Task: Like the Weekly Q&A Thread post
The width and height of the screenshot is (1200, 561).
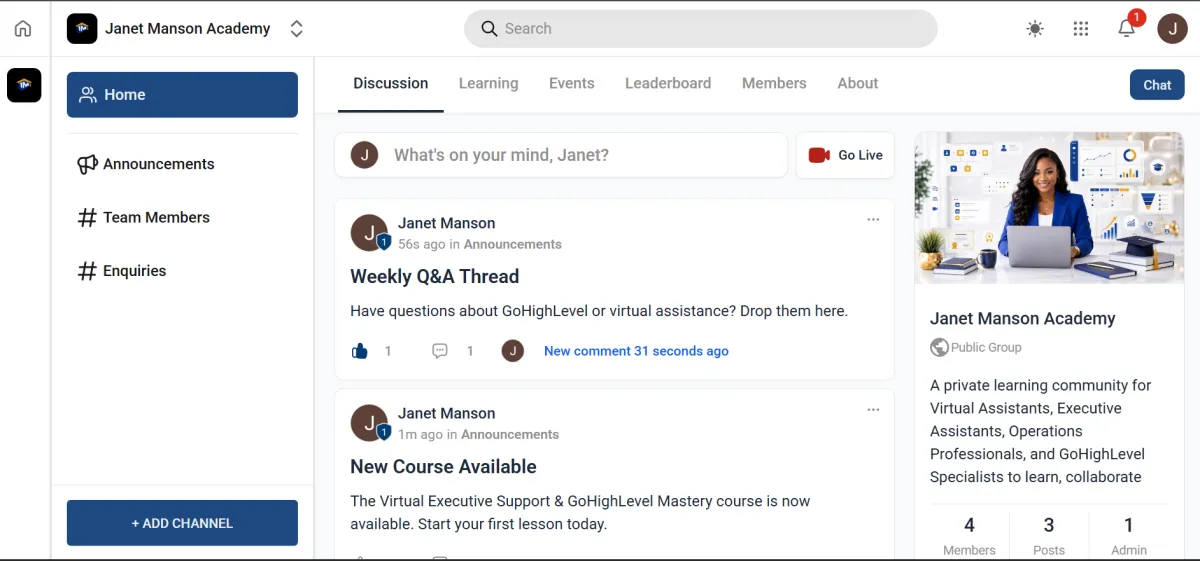Action: coord(360,351)
